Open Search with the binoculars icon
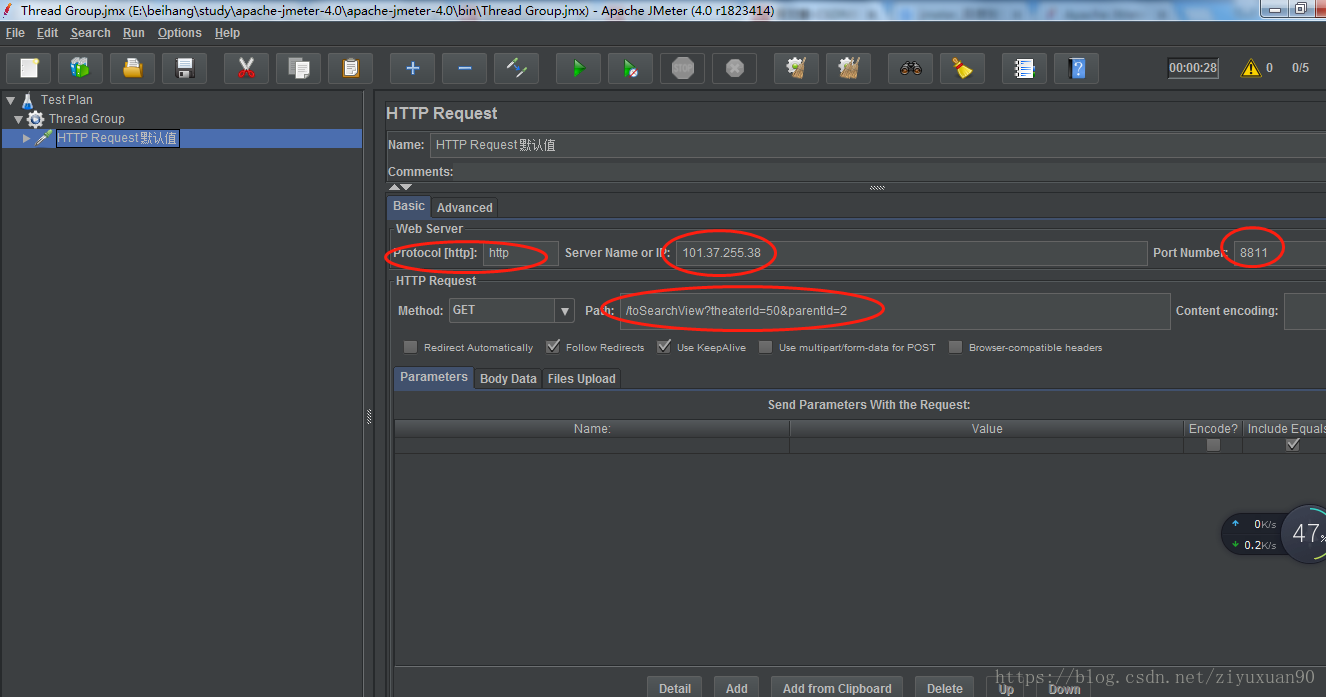Screen dimensions: 1326x697 910,68
